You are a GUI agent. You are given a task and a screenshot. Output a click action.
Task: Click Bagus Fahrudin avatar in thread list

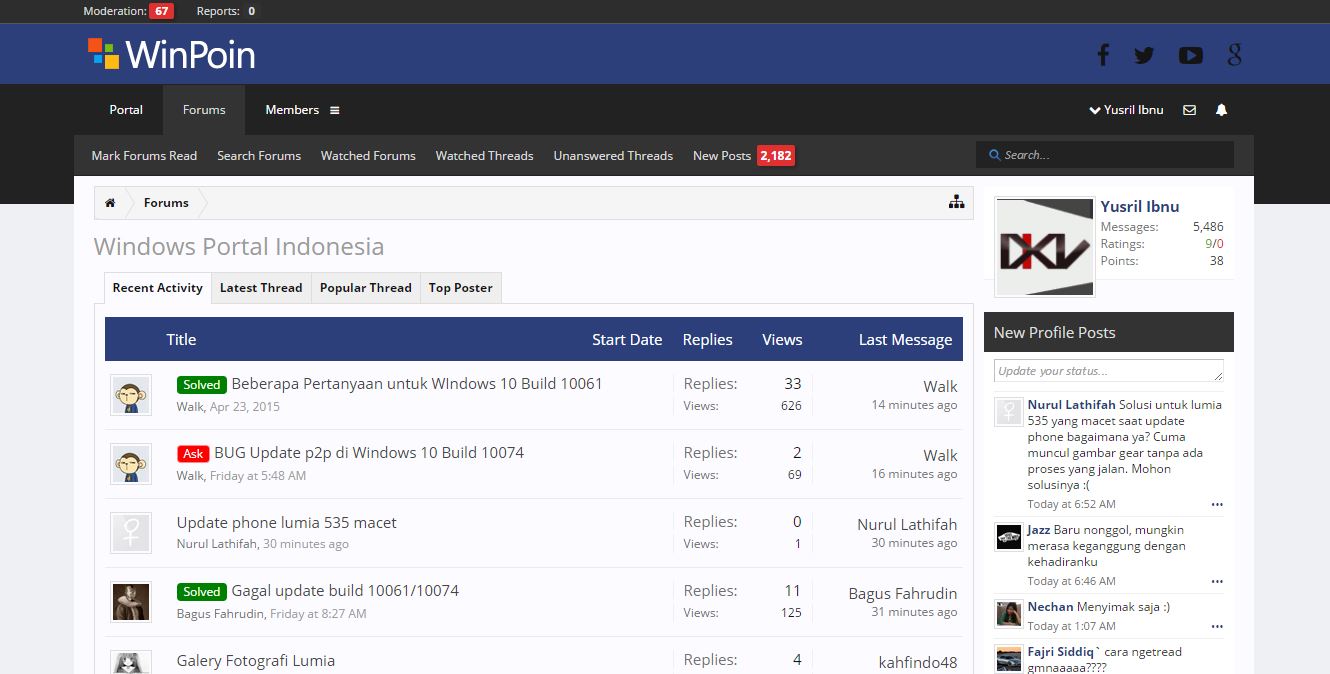pyautogui.click(x=131, y=602)
